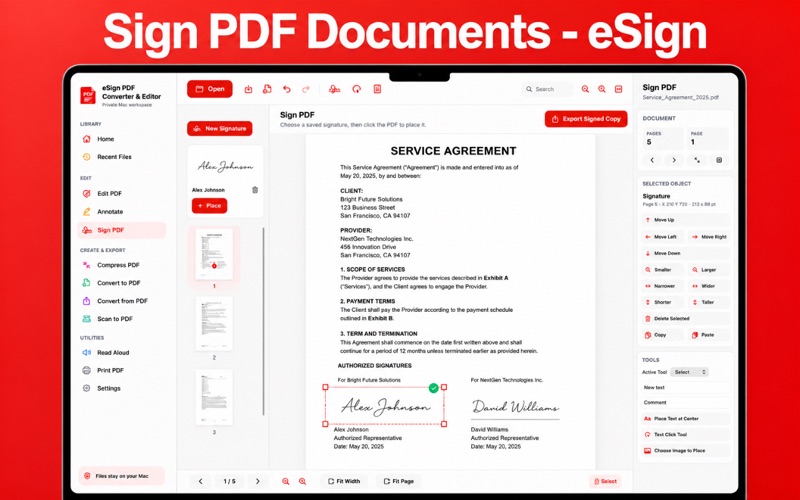Click the expand arrows icon in the Document panel

tap(697, 160)
